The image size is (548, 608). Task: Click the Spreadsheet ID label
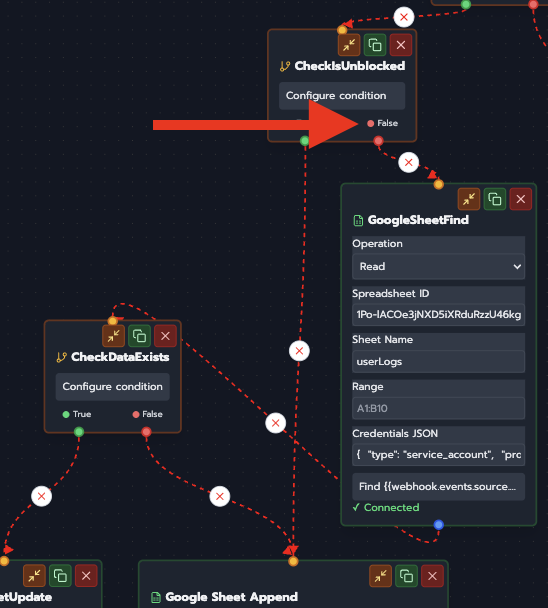tap(391, 294)
